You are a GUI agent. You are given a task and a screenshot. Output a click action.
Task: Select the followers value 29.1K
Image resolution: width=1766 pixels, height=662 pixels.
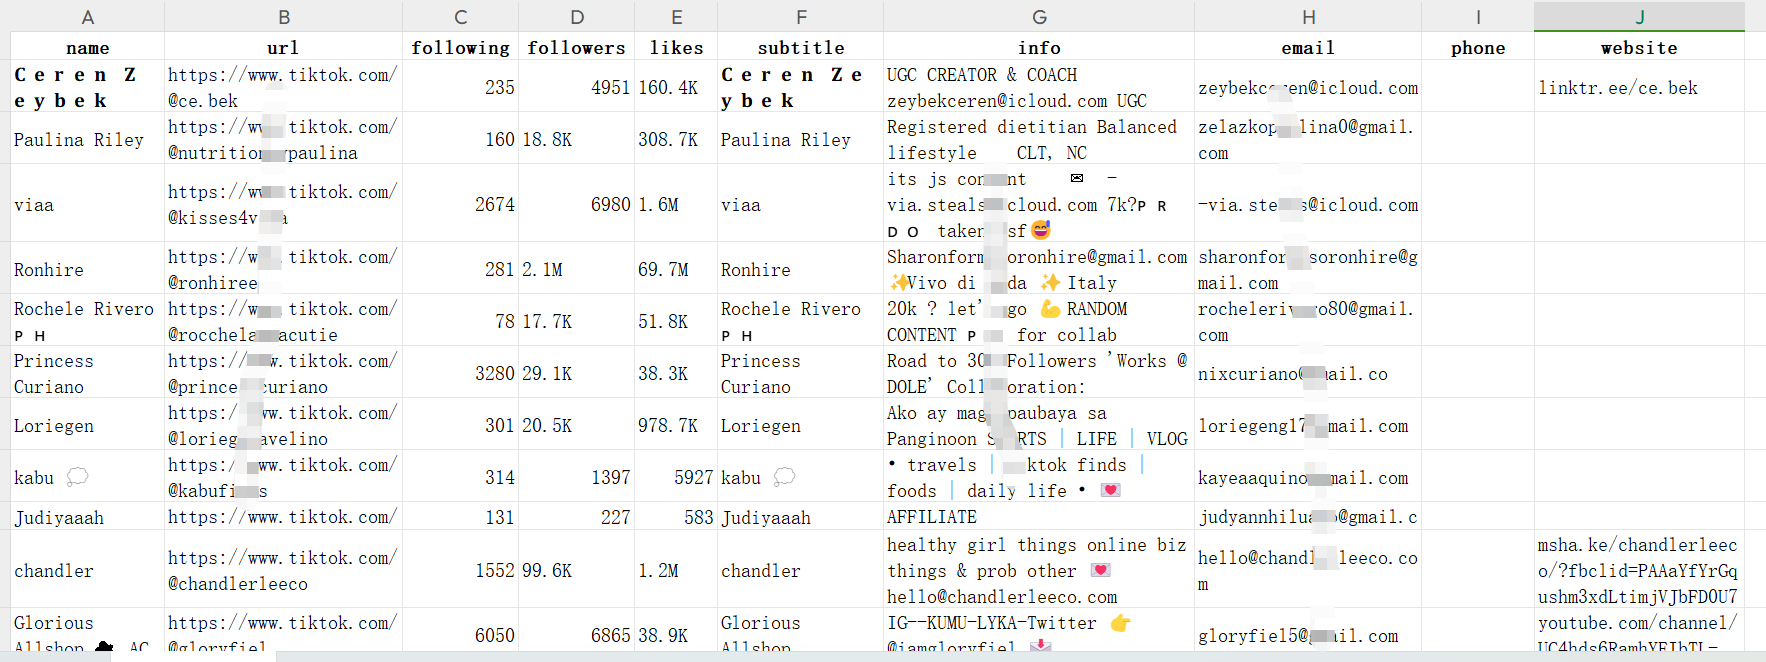[x=577, y=373]
